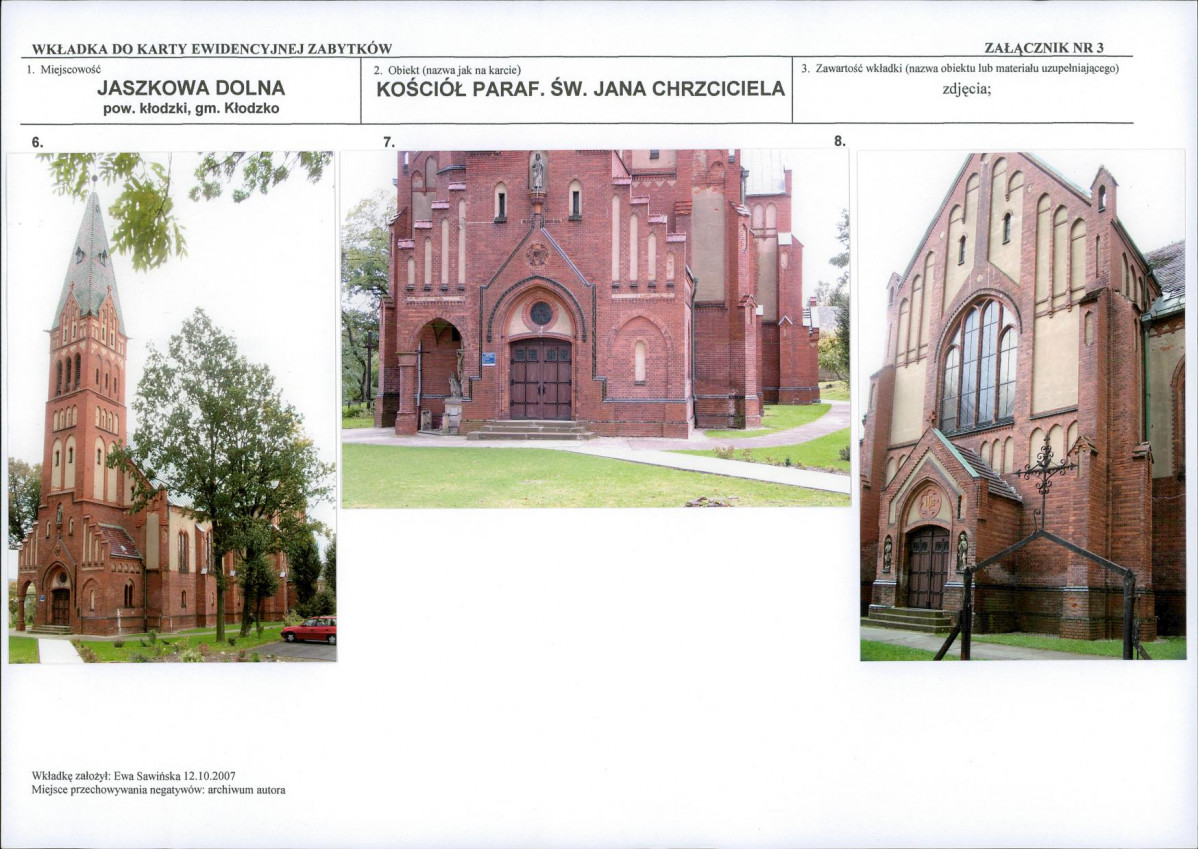Viewport: 1198px width, 849px height.
Task: Click the wooden double door in photo 7
Action: [541, 379]
